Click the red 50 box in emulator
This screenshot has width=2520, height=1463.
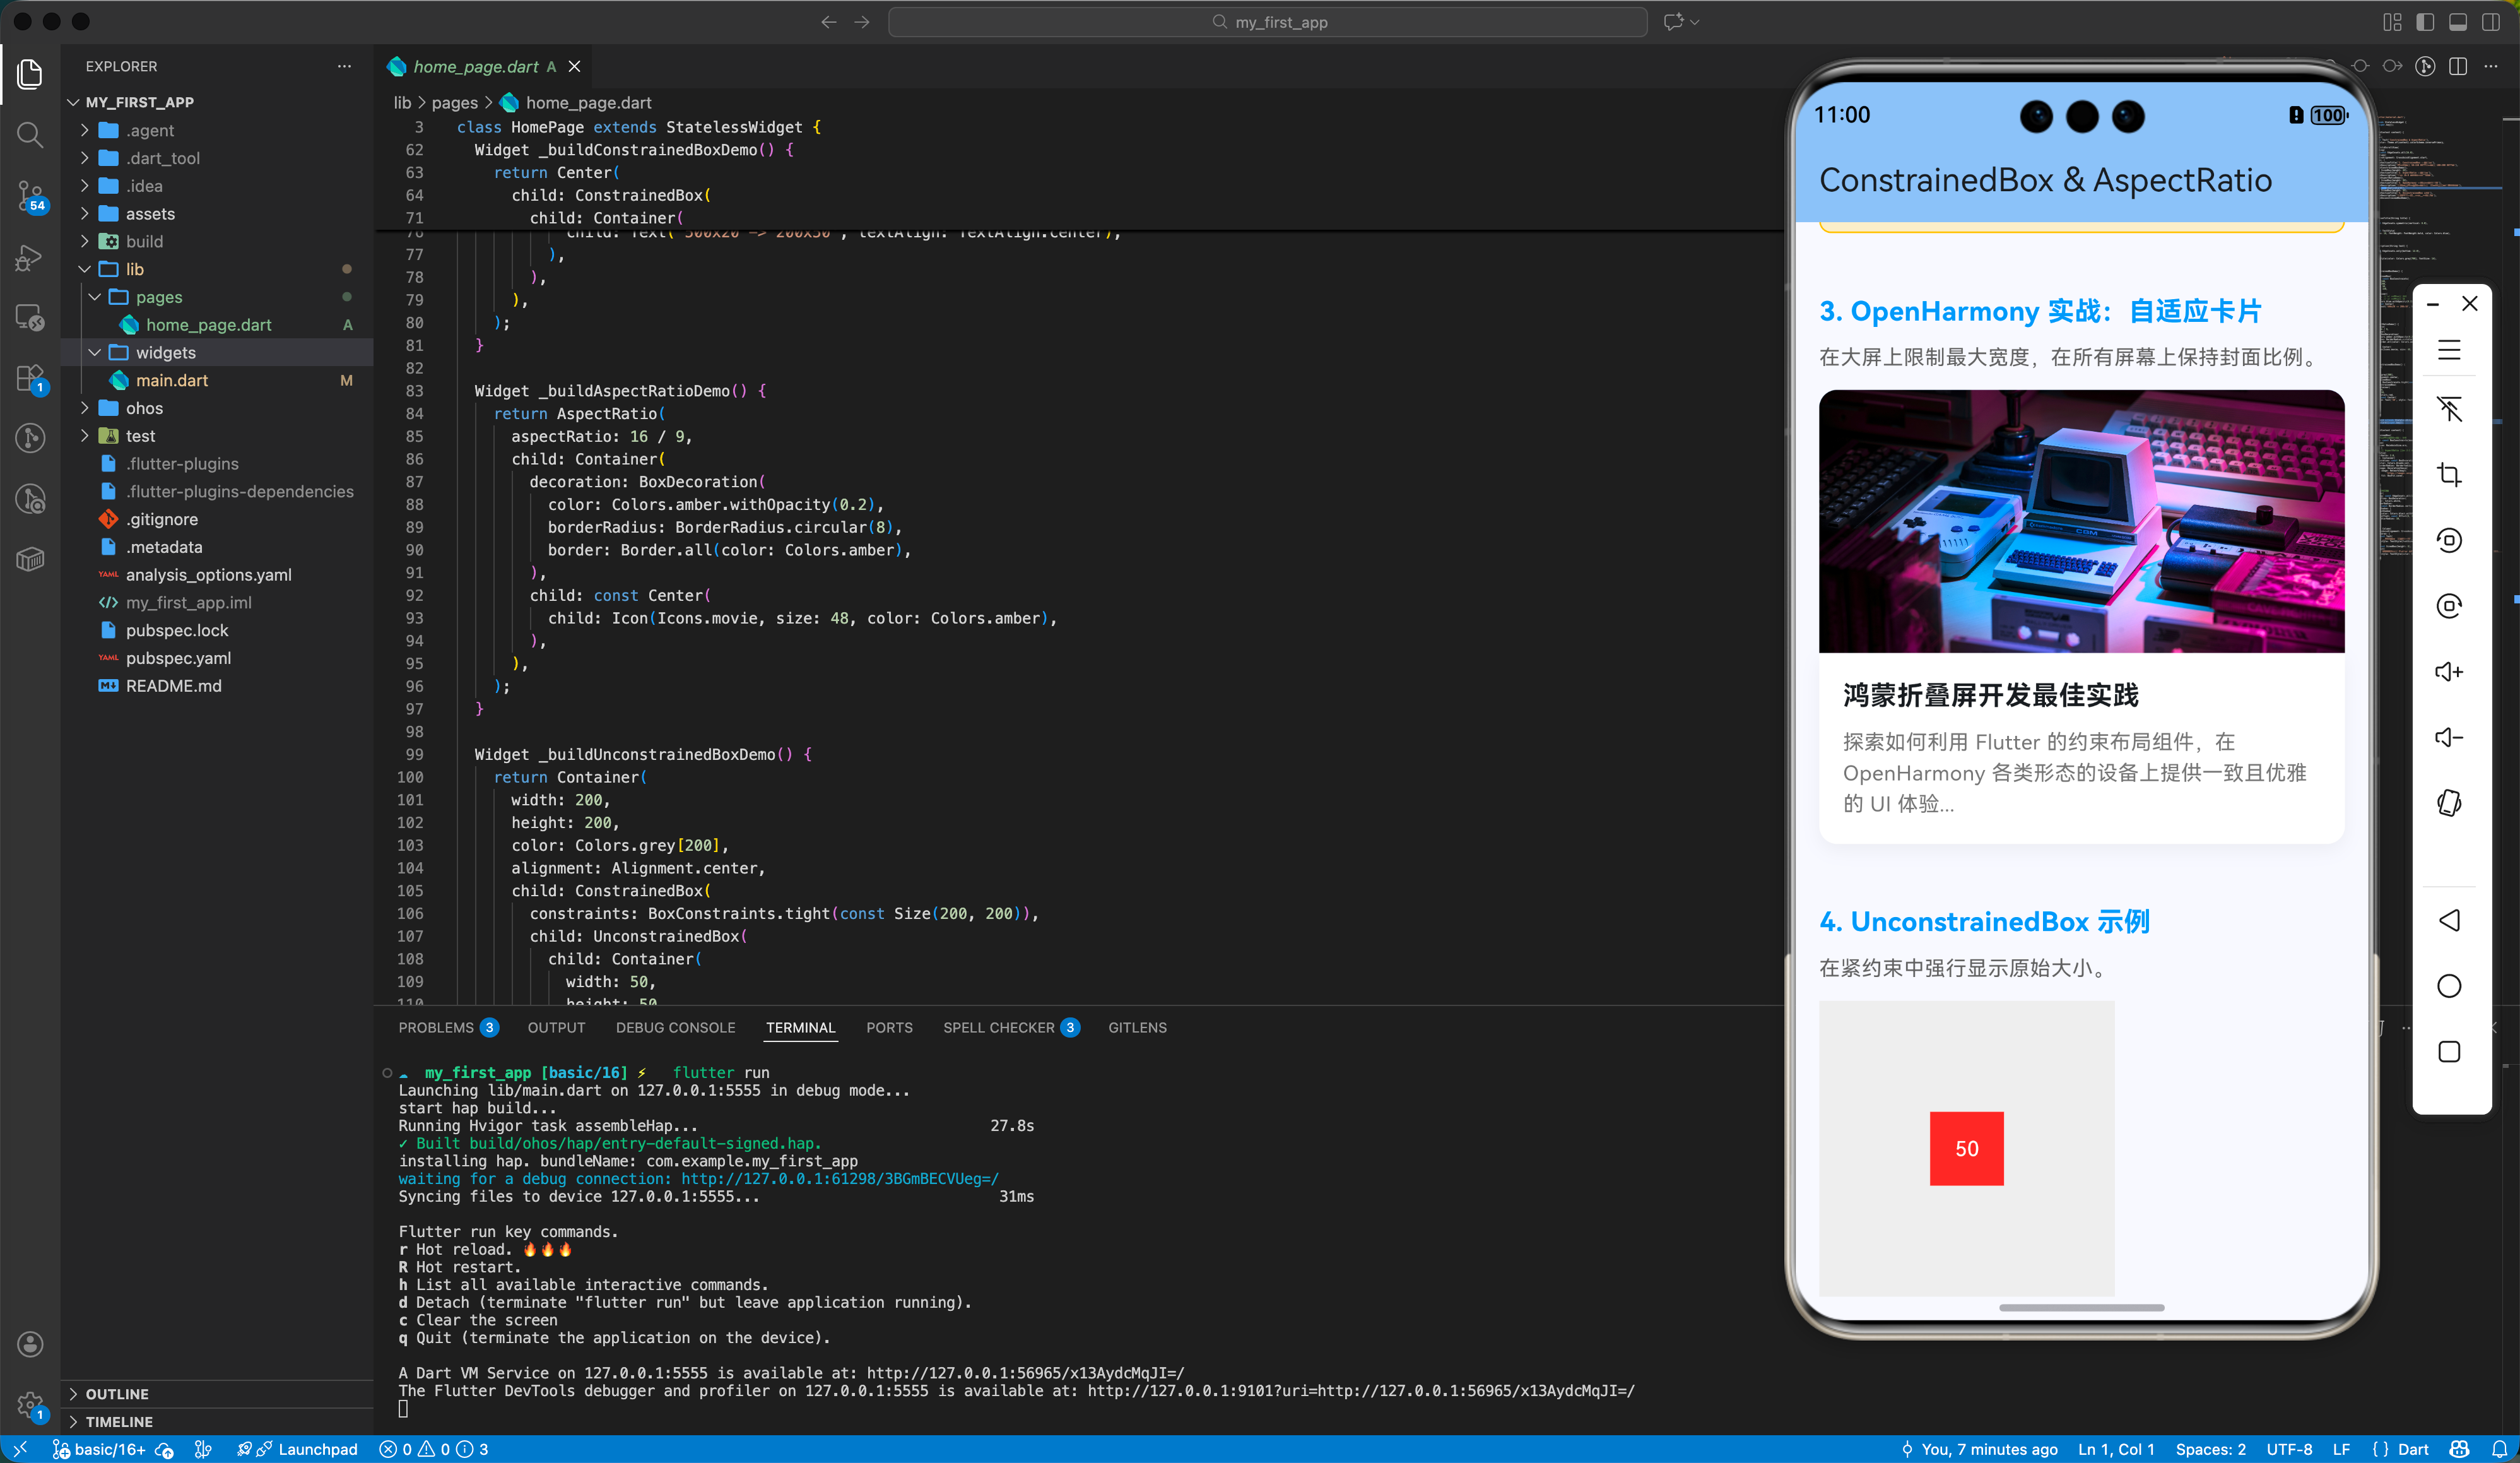(x=1966, y=1148)
